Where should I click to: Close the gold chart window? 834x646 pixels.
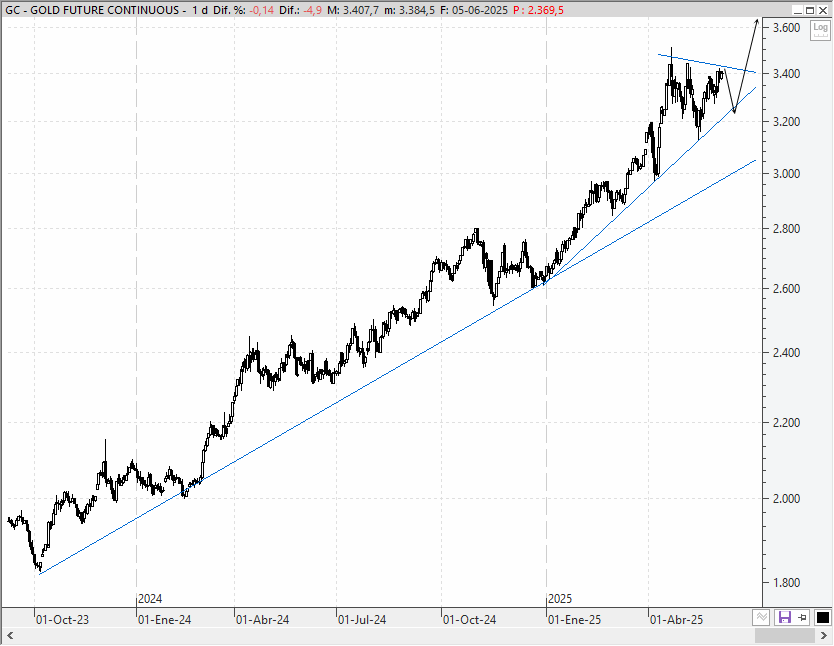coord(822,10)
